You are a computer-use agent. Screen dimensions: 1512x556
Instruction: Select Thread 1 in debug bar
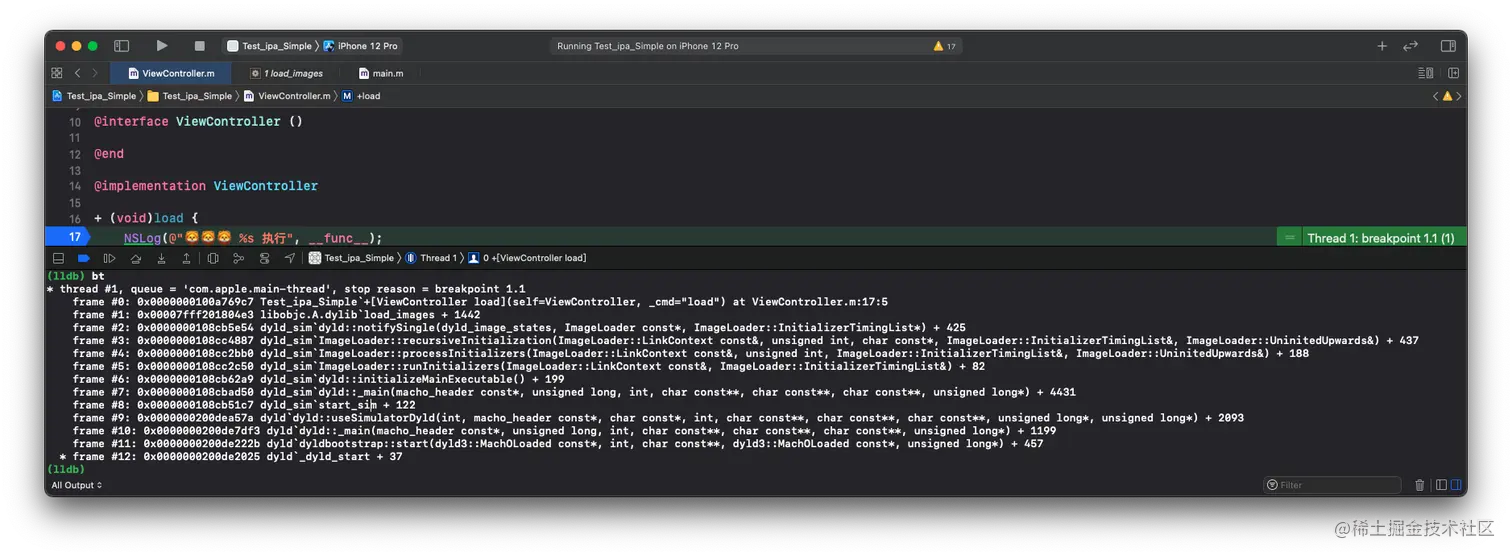tap(432, 258)
